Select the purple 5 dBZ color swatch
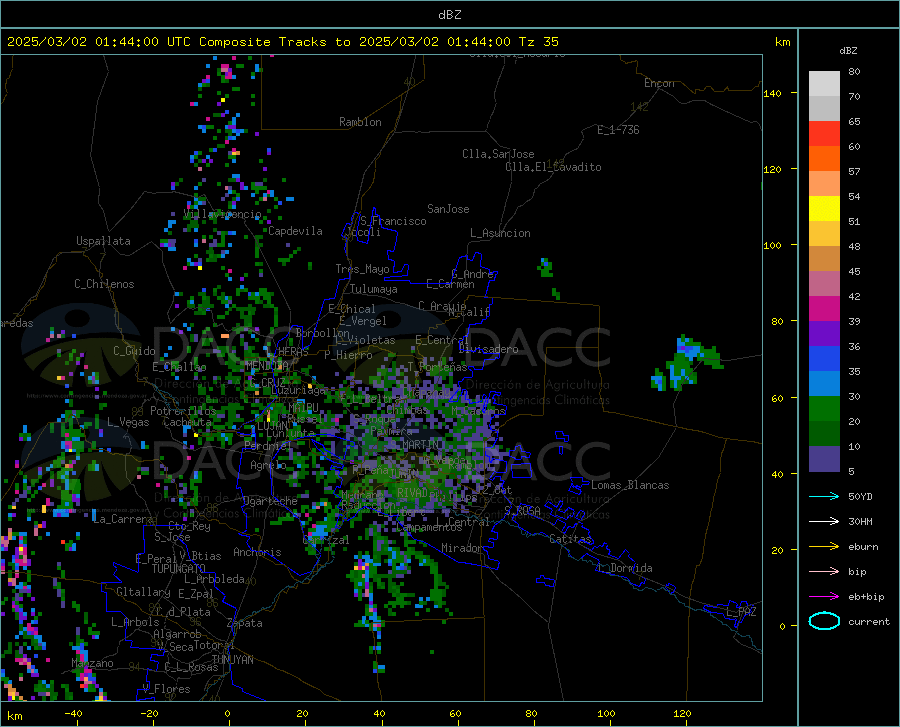This screenshot has width=900, height=727. pos(824,459)
